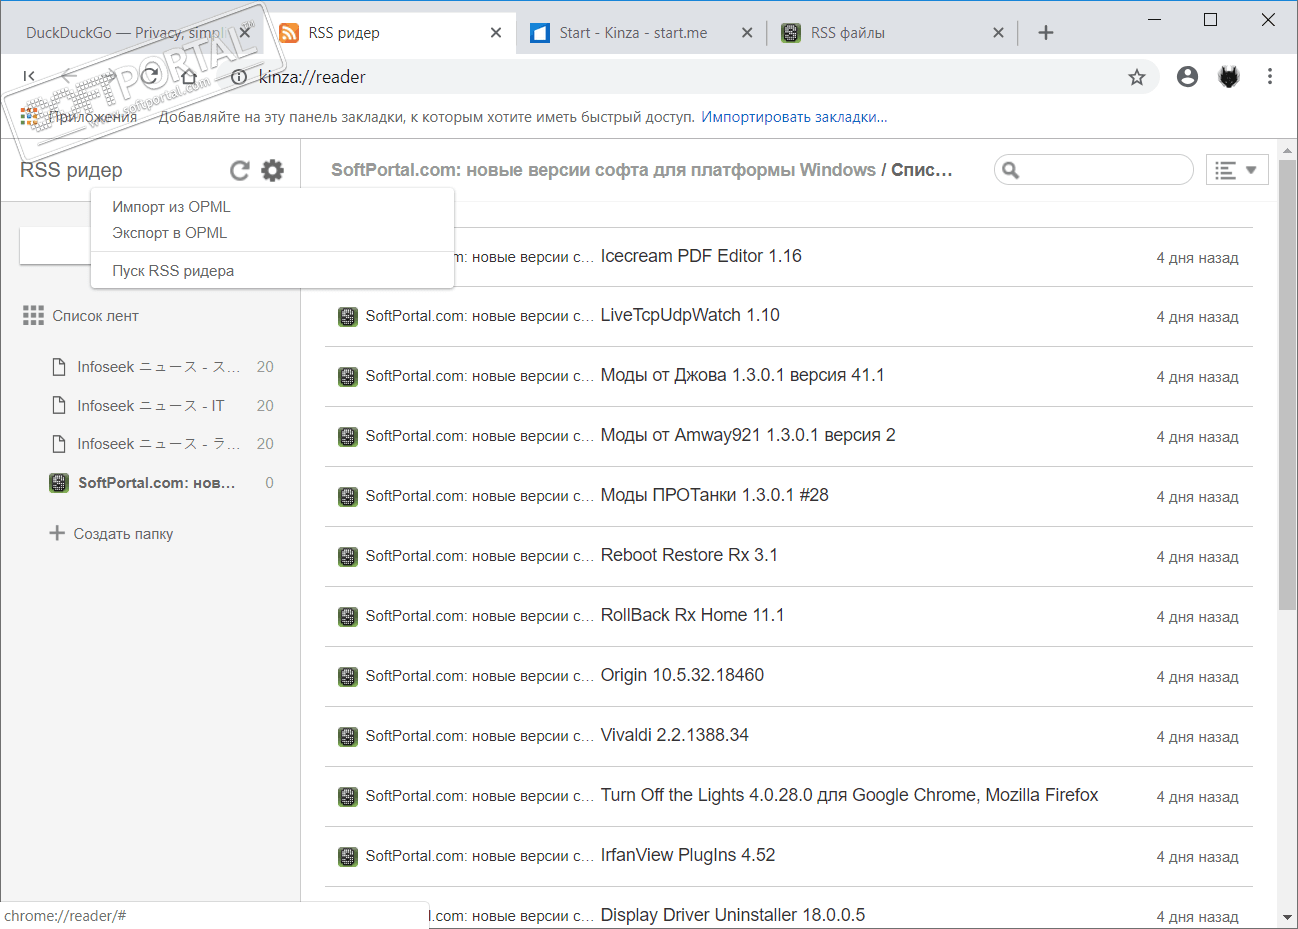
Task: Bookmark this page with the star icon
Action: (1137, 77)
